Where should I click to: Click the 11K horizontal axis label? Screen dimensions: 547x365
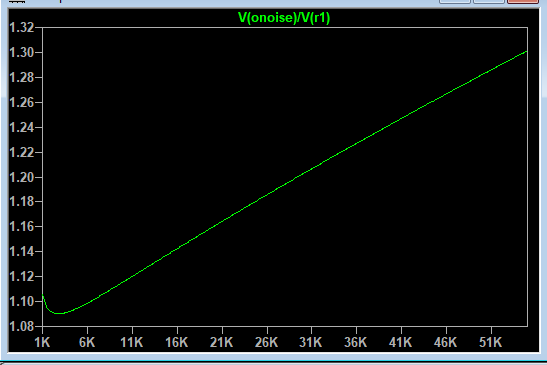(x=132, y=342)
